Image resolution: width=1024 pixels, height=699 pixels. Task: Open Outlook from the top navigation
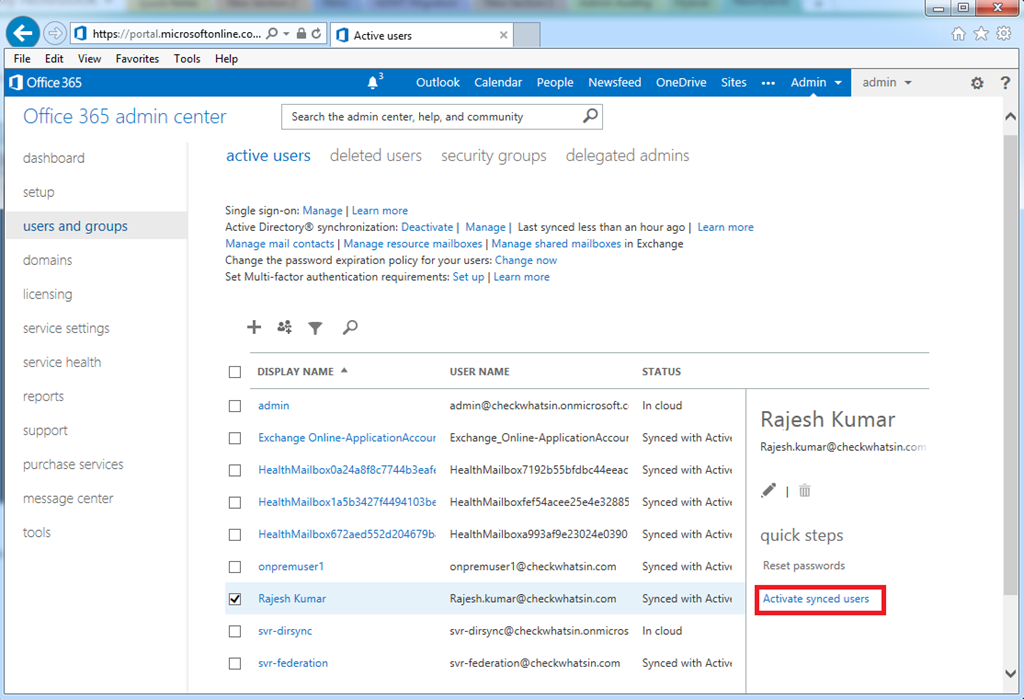(x=438, y=82)
